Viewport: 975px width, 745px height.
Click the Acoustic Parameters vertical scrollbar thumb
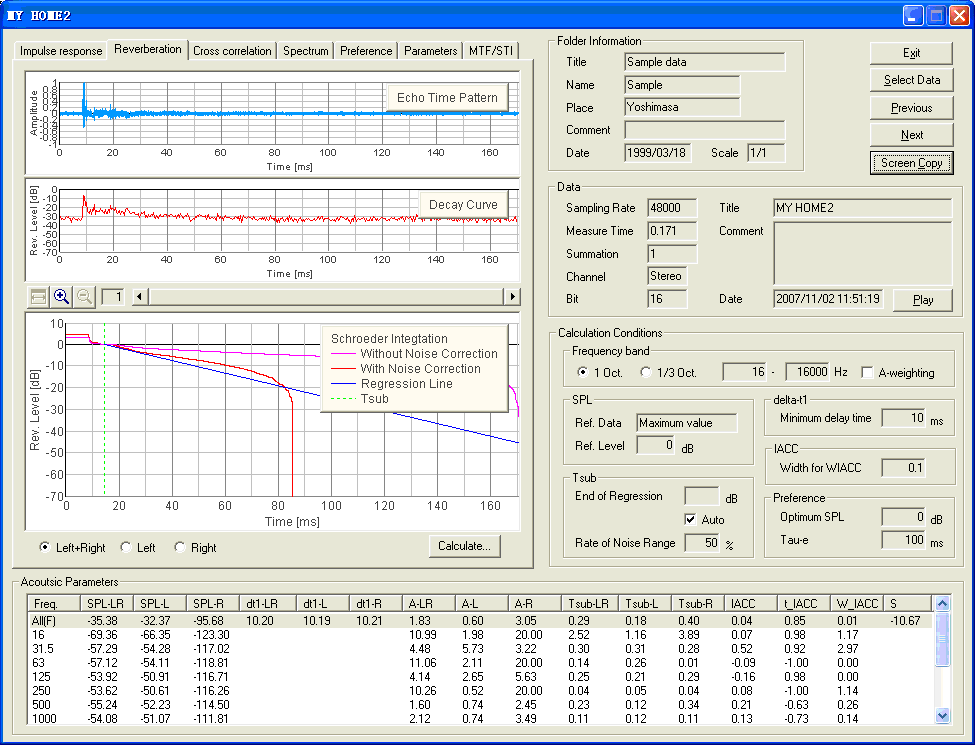942,639
